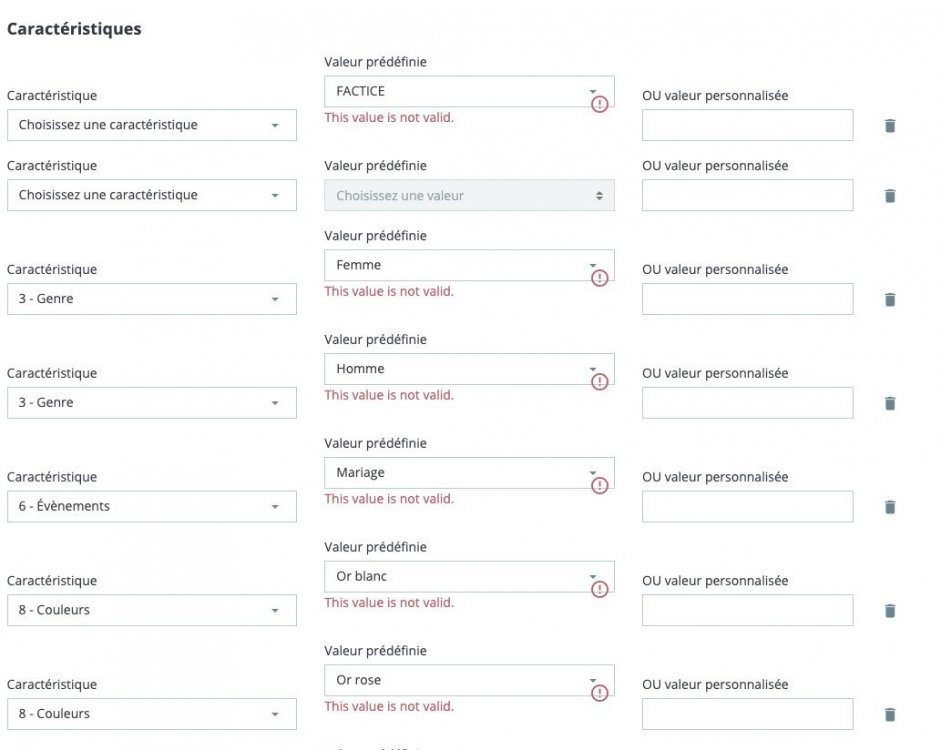The height and width of the screenshot is (750, 941).
Task: Click custom value field in the FACTICE row
Action: click(x=747, y=125)
